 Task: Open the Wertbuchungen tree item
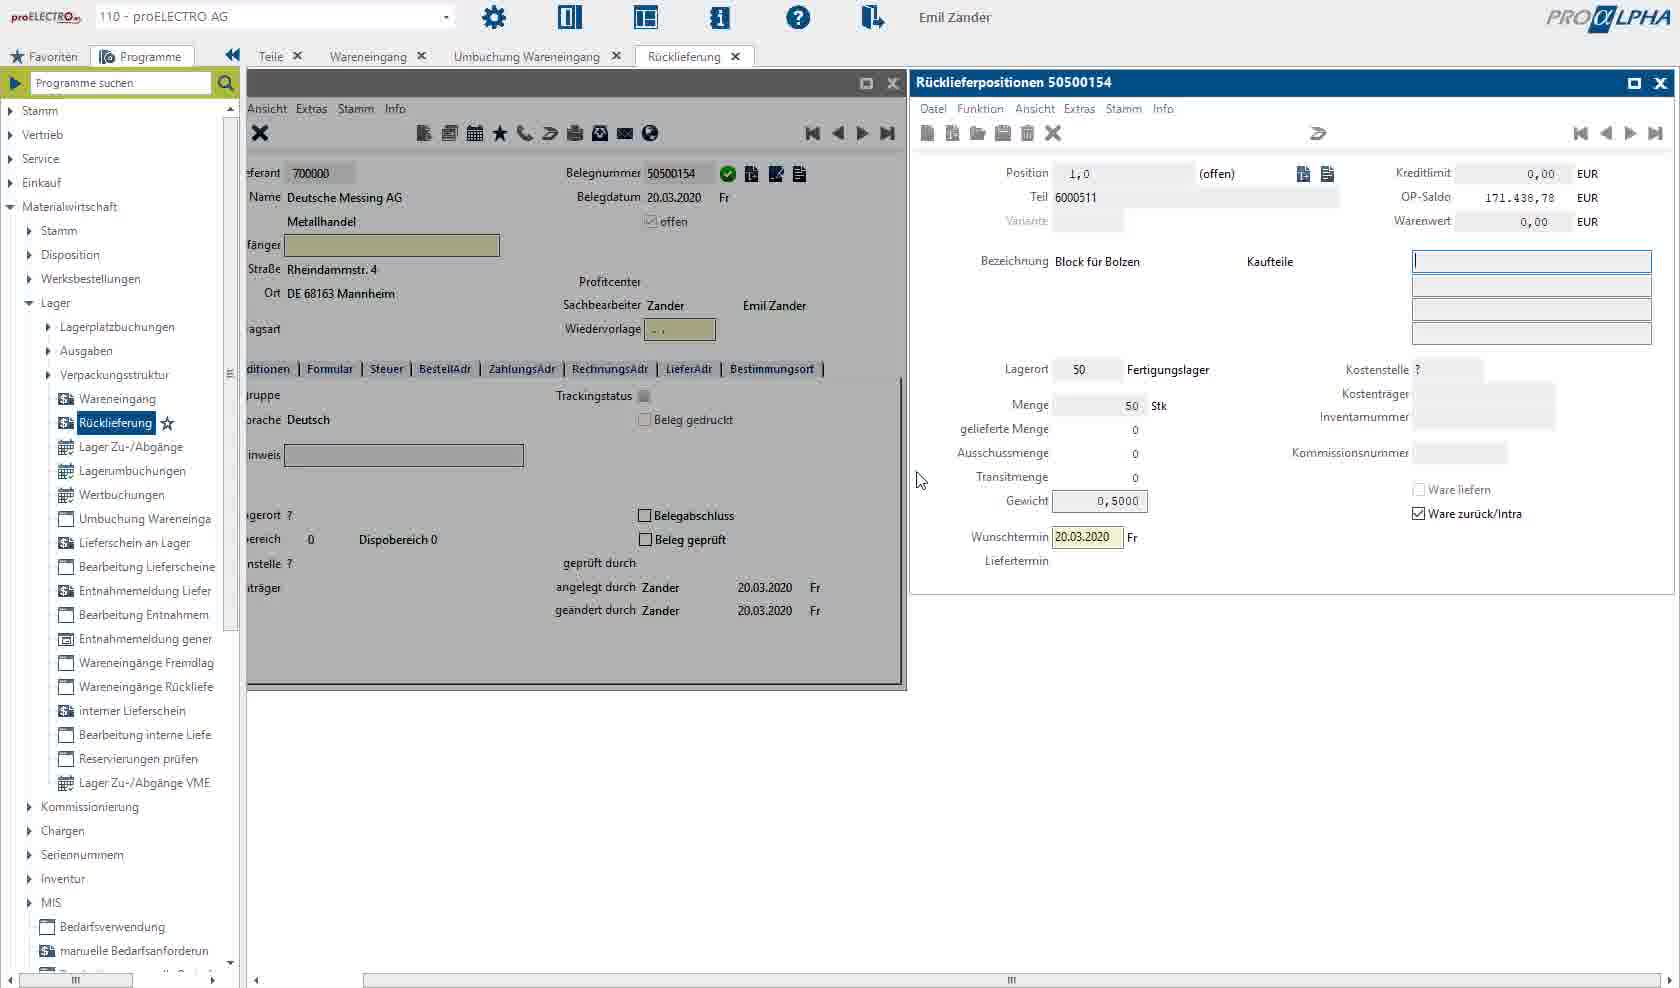[122, 495]
